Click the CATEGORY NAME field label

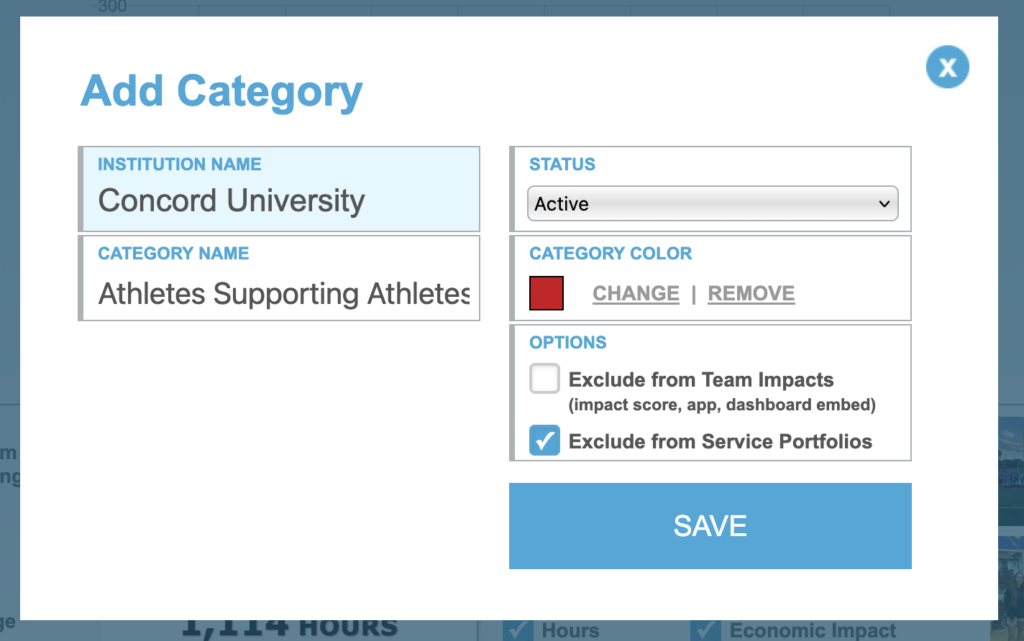click(x=173, y=254)
